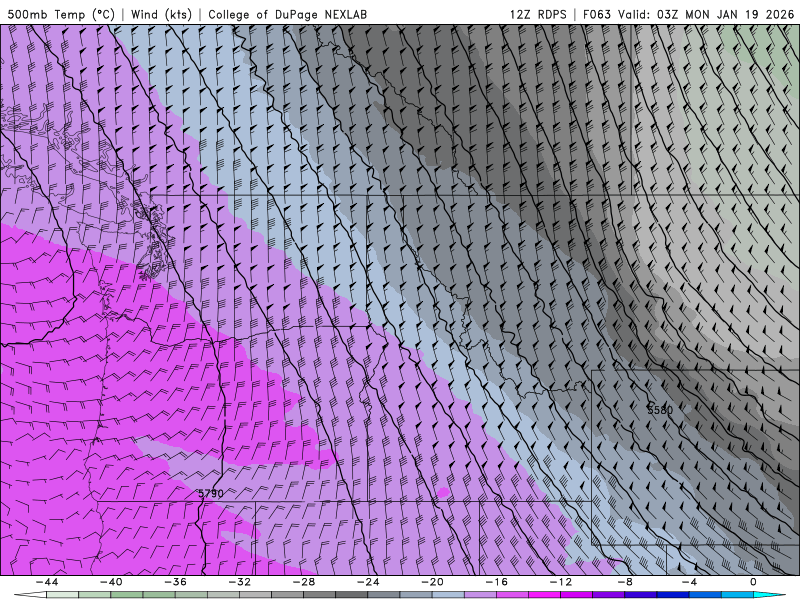Click the -12 colorbar tick label
Screen dimensions: 800x600
[x=561, y=582]
